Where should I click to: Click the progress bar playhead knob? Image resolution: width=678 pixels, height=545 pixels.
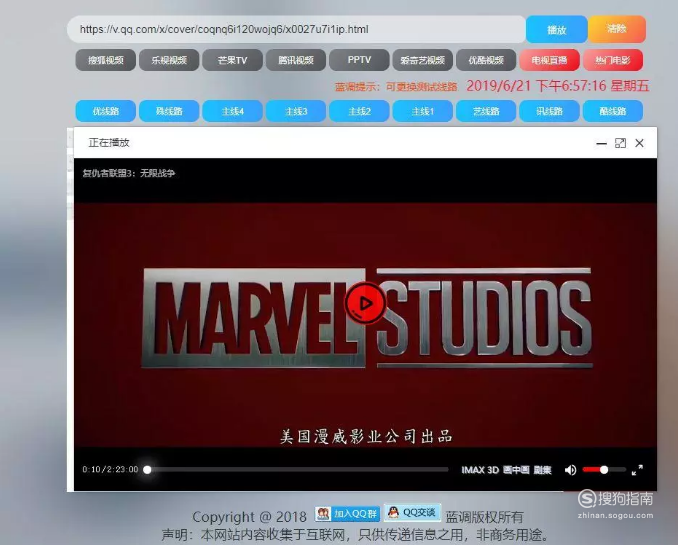tap(147, 470)
